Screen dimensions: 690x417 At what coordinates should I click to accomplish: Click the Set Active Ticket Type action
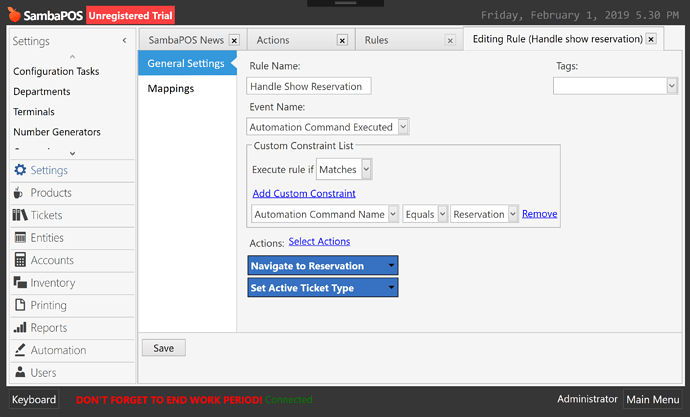(x=323, y=287)
